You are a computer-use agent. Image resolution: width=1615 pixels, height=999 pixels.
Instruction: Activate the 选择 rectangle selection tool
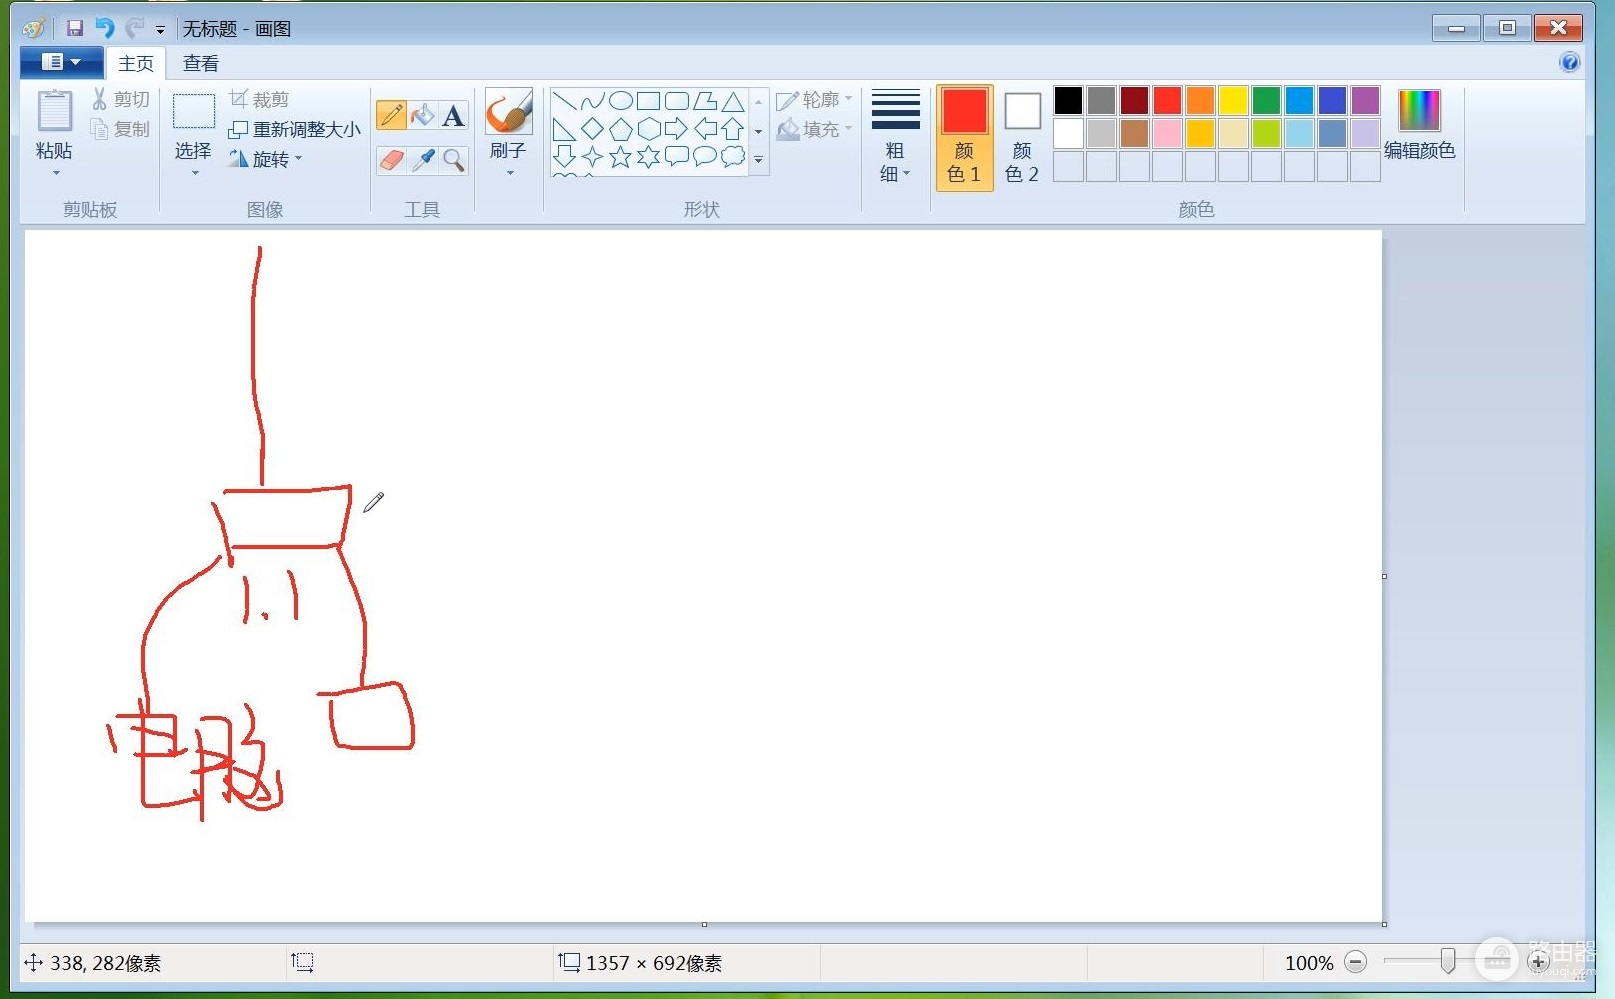pos(194,111)
